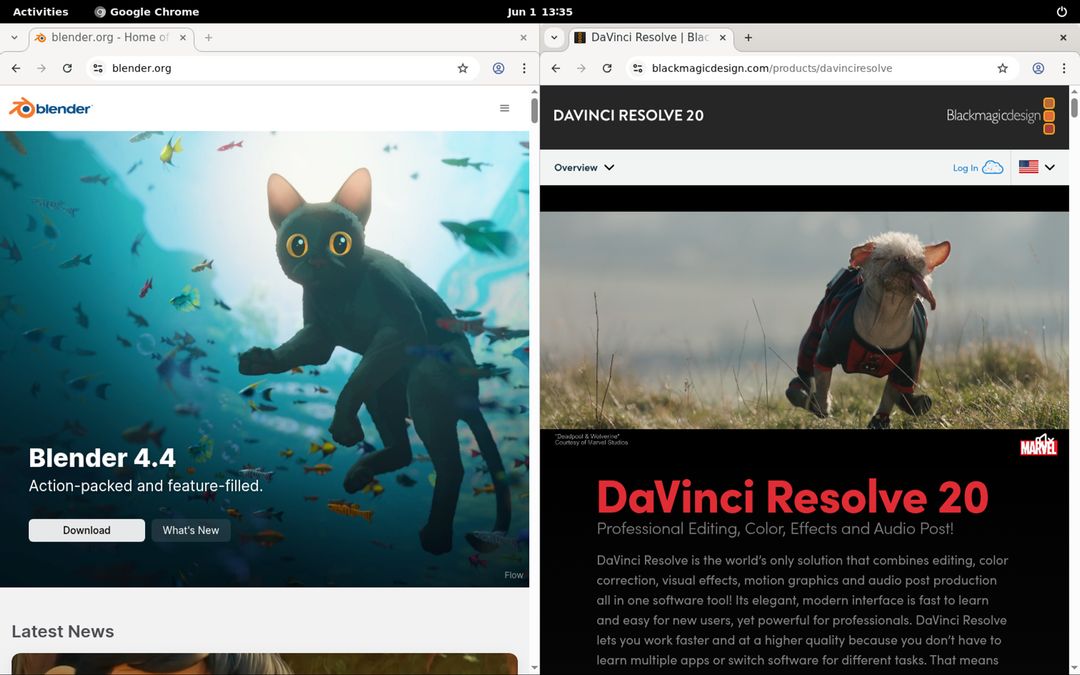The image size is (1080, 675).
Task: Open profile icon in DaVinci Resolve window
Action: [x=1038, y=68]
